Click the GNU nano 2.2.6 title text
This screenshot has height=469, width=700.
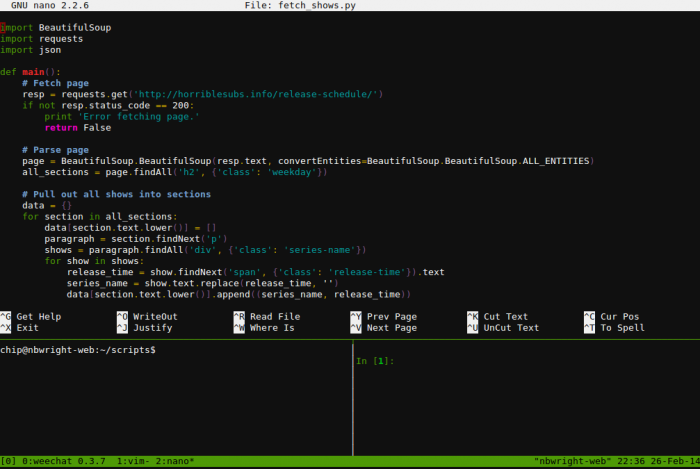pyautogui.click(x=50, y=5)
